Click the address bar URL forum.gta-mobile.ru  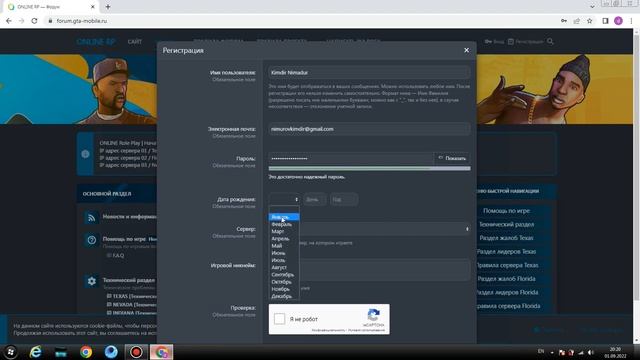point(82,21)
